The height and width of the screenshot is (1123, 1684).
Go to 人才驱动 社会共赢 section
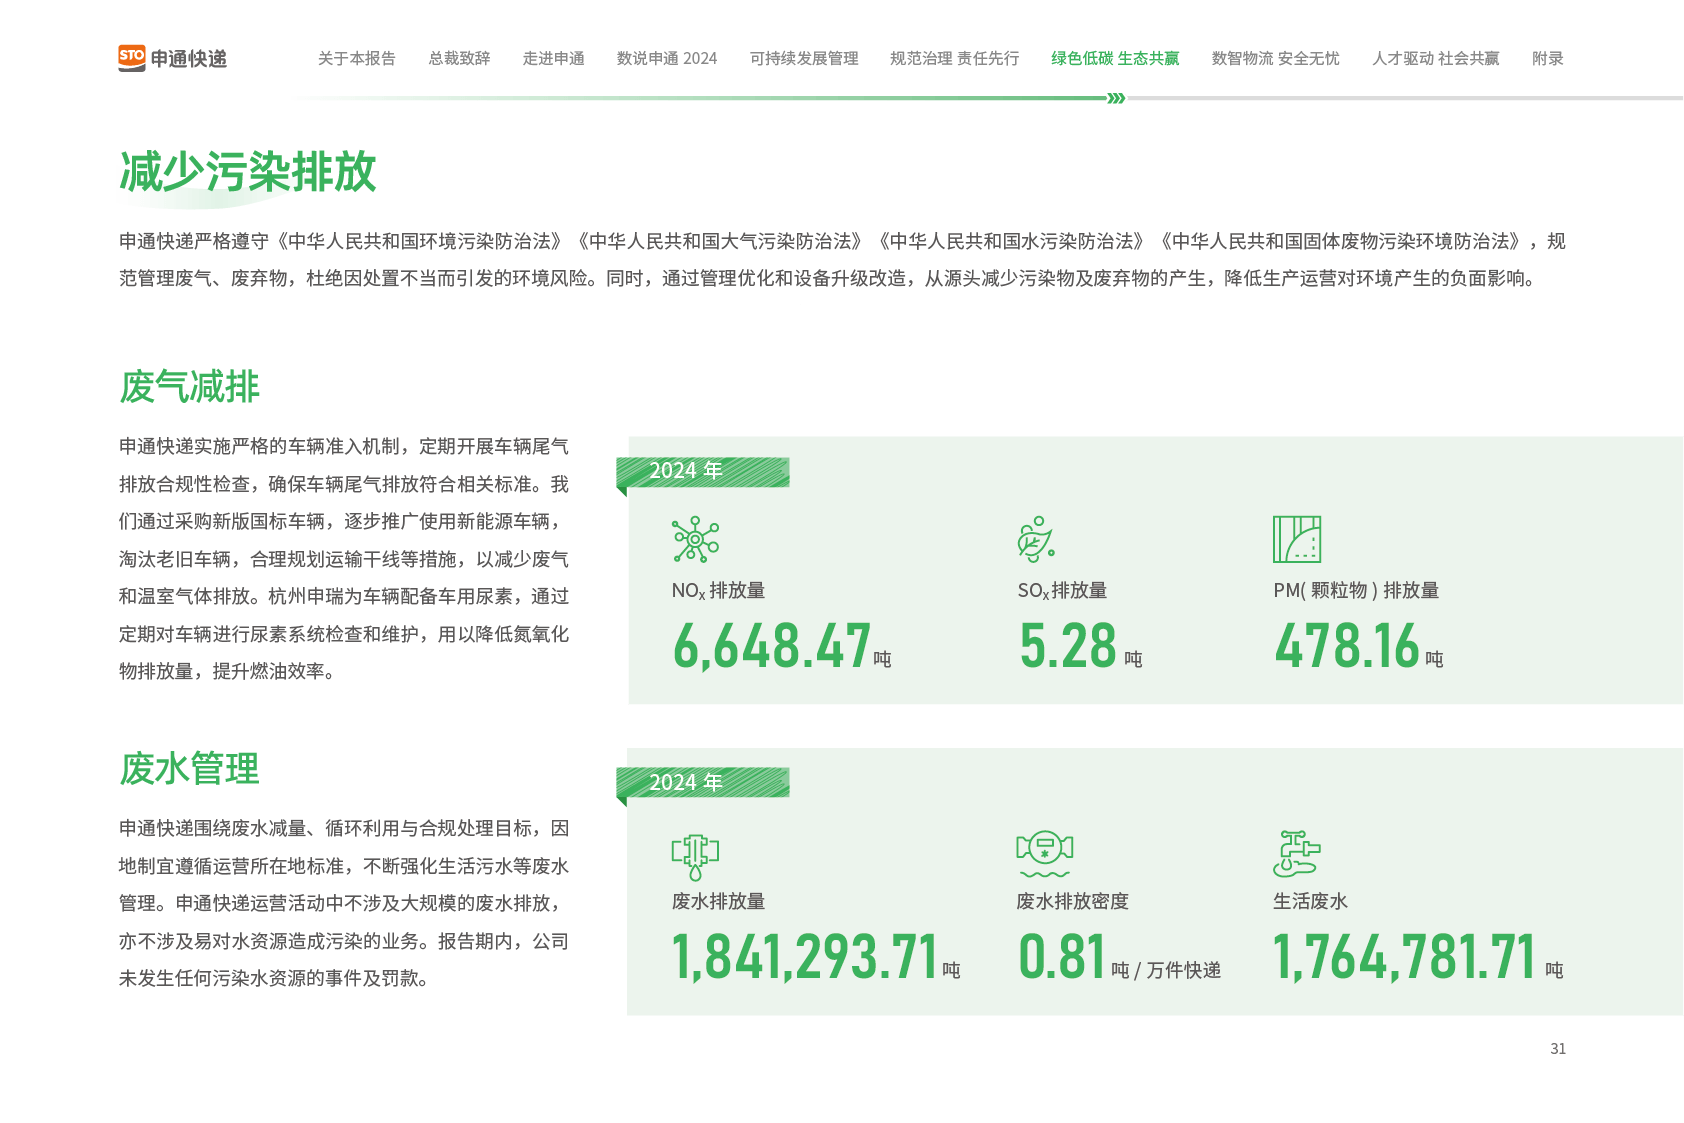(1435, 59)
